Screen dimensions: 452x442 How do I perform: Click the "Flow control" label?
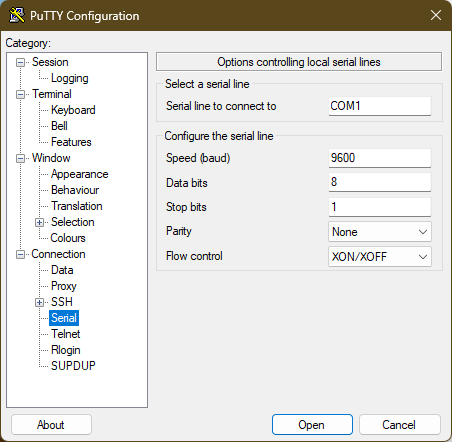coord(194,256)
